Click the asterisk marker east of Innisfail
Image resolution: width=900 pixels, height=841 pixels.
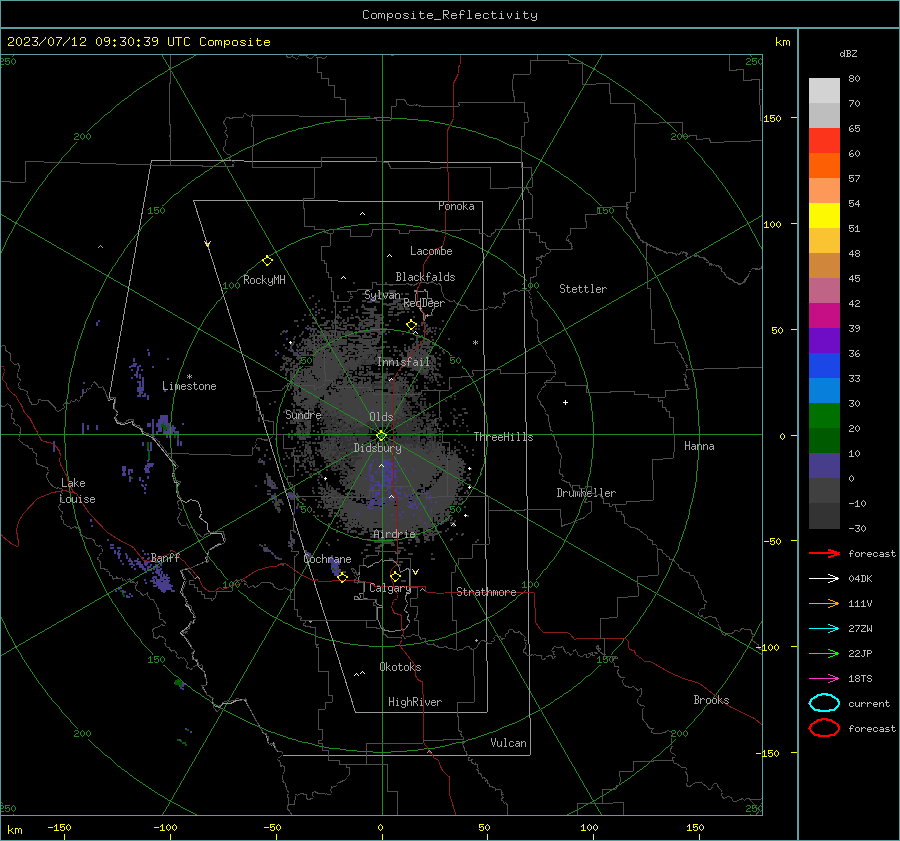pos(475,343)
